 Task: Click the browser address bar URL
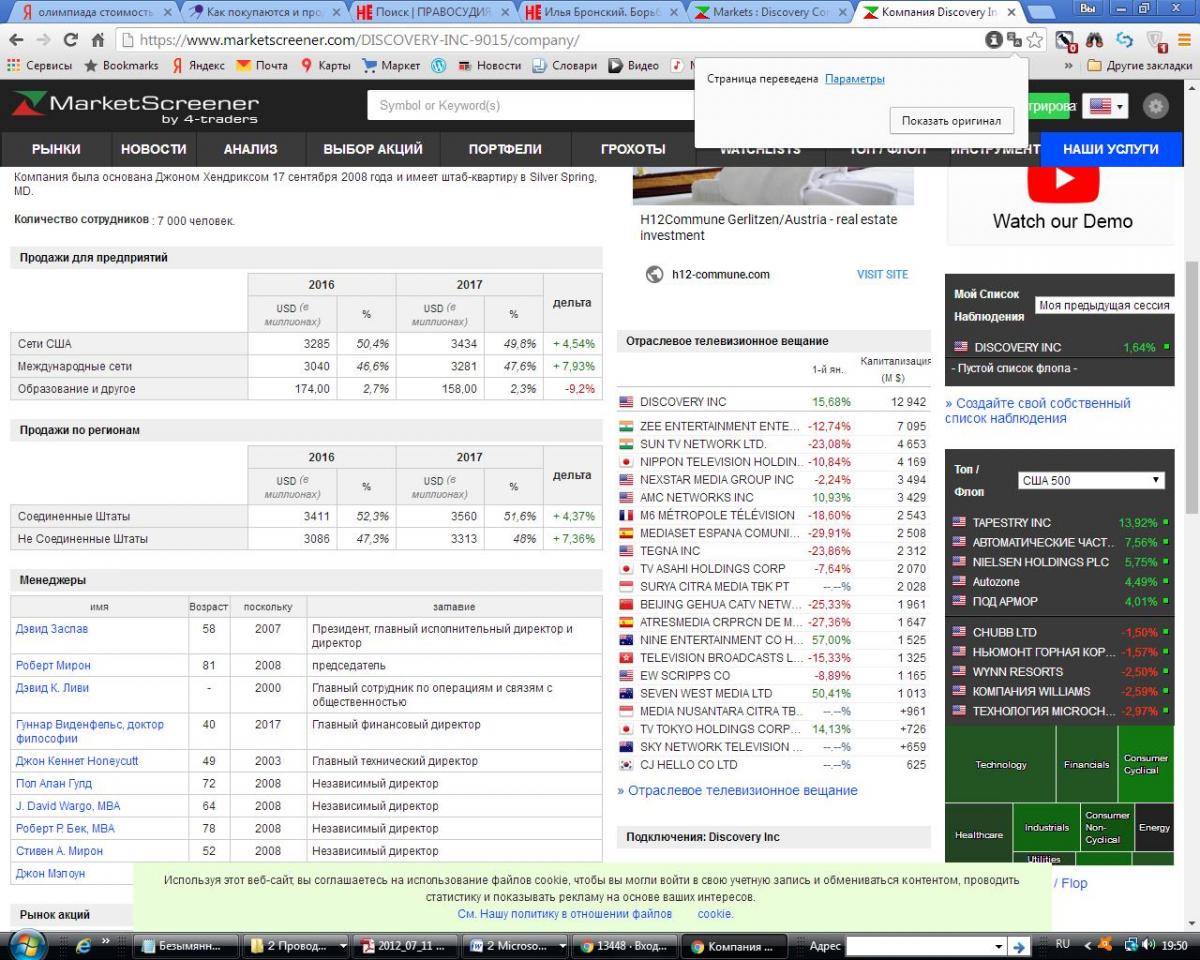359,41
